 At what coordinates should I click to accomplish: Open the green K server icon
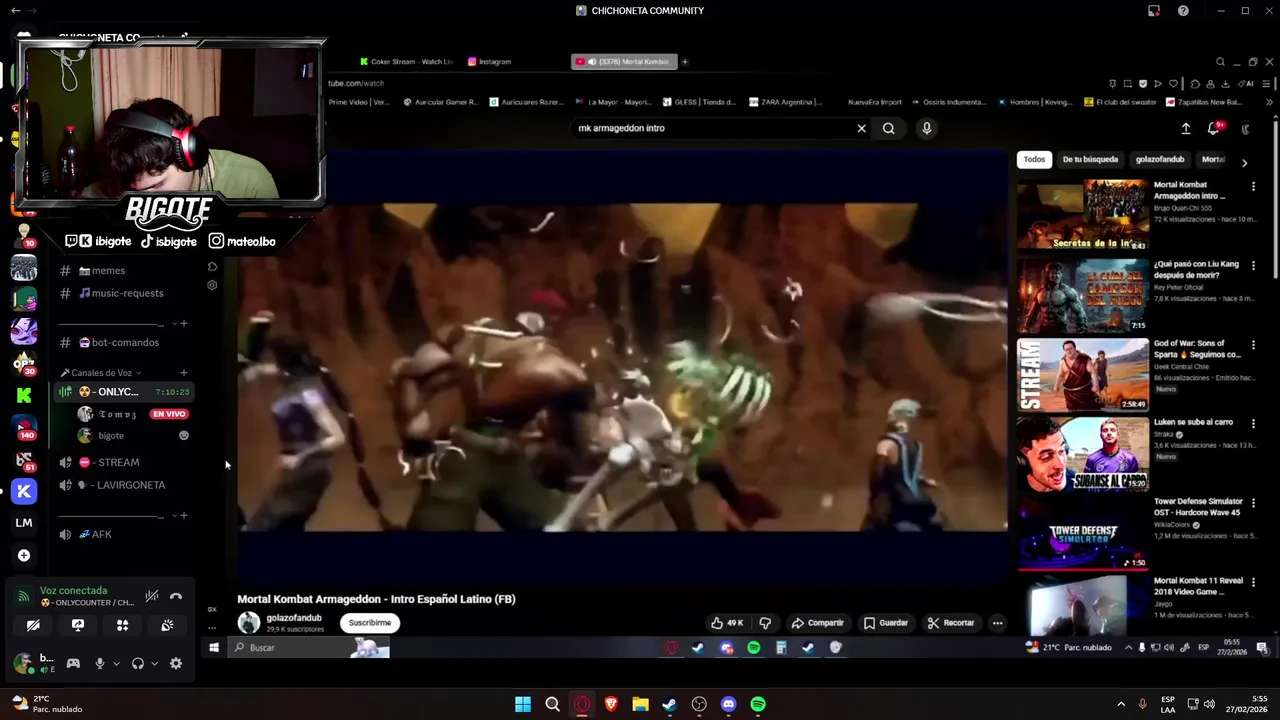[x=24, y=395]
